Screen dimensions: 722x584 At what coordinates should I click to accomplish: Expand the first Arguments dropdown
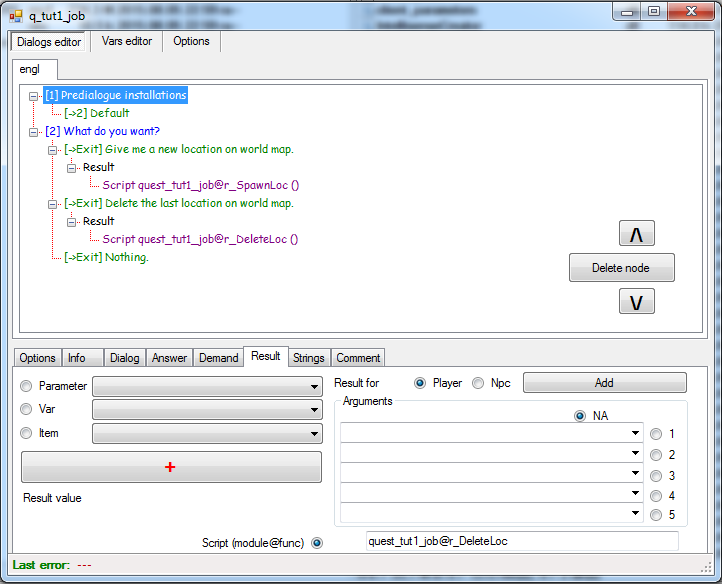636,434
